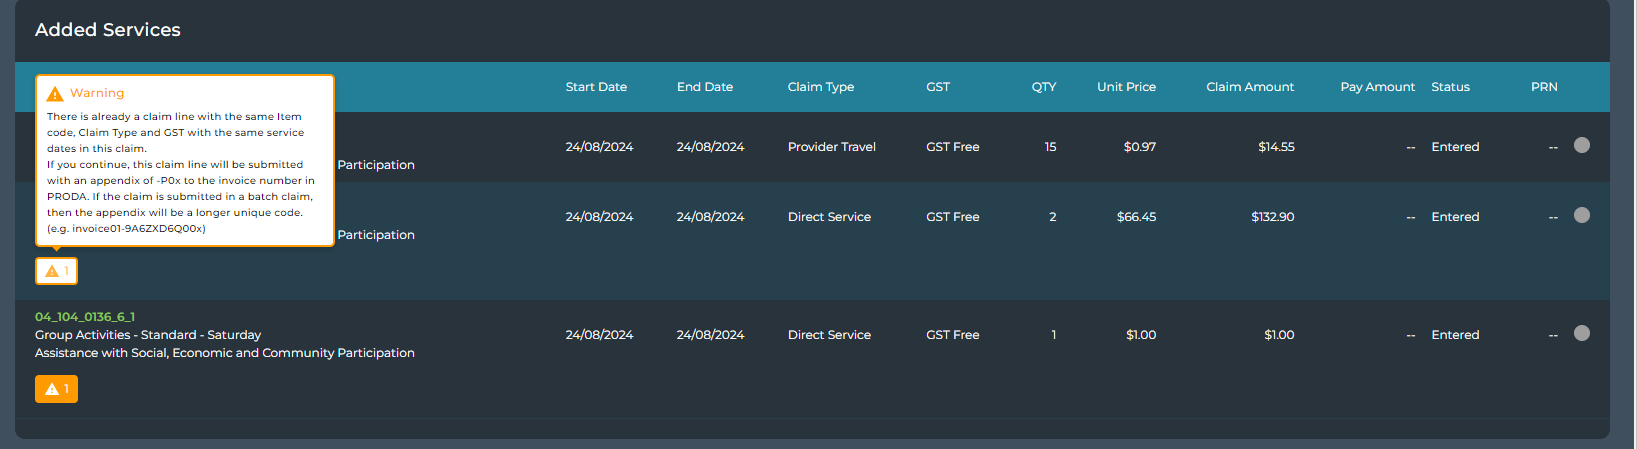Image resolution: width=1637 pixels, height=449 pixels.
Task: Click the Status column header
Action: 1450,87
